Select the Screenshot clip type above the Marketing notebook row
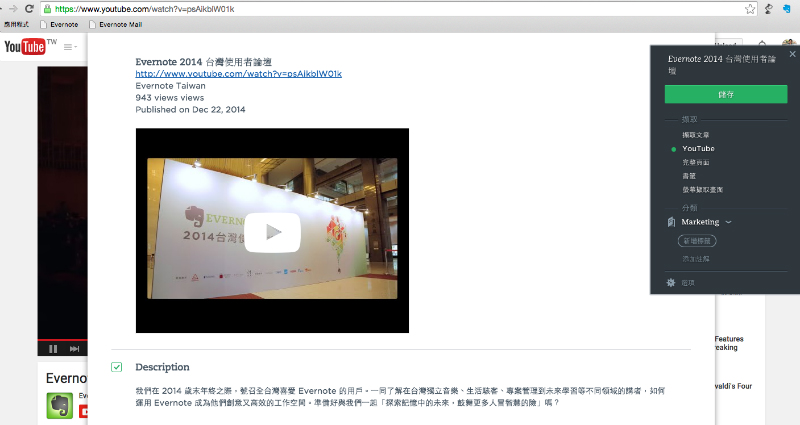Image resolution: width=800 pixels, height=425 pixels. (703, 189)
